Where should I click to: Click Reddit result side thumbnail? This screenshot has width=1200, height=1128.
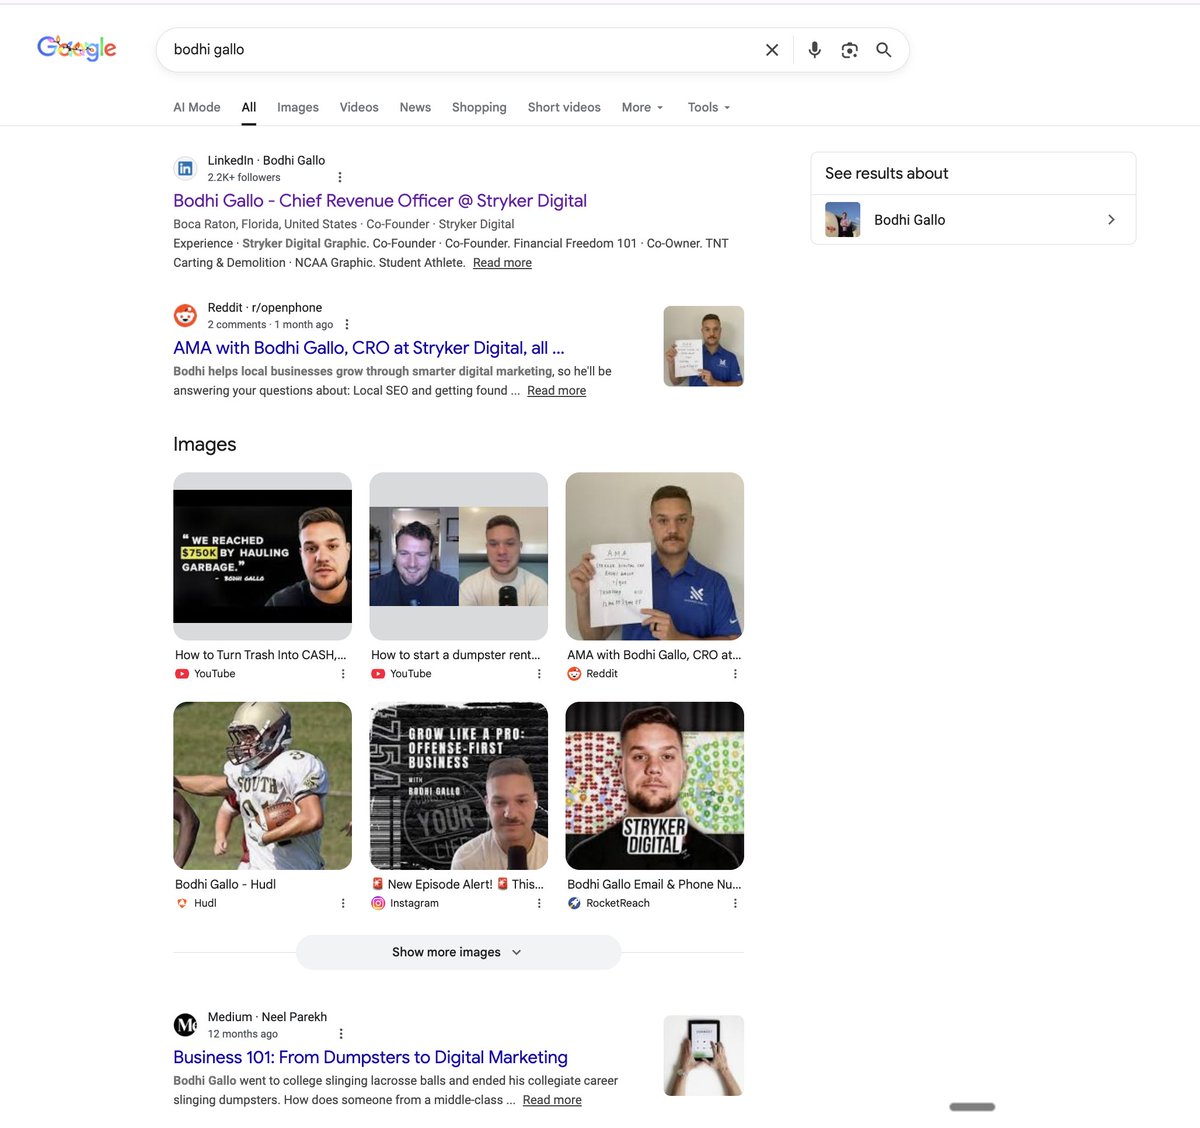pos(703,346)
